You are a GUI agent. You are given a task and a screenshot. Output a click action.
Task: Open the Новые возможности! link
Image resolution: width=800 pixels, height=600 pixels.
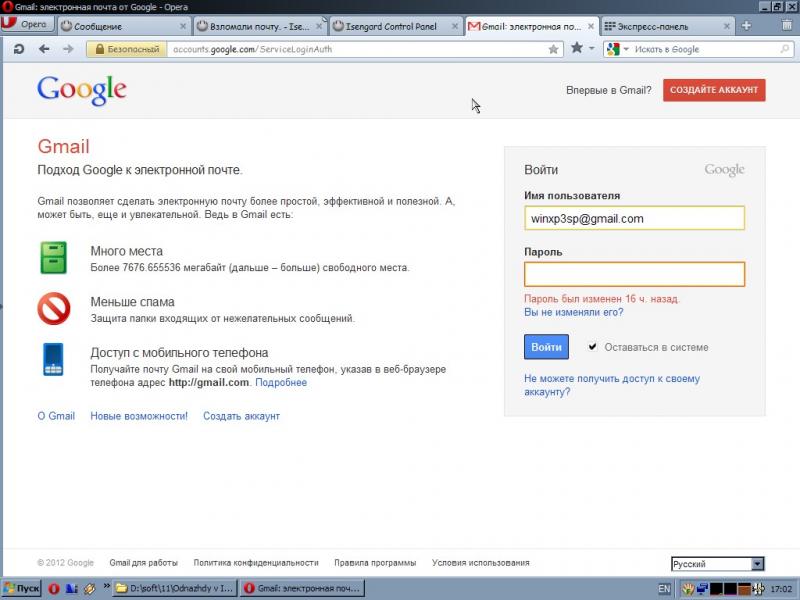(139, 416)
